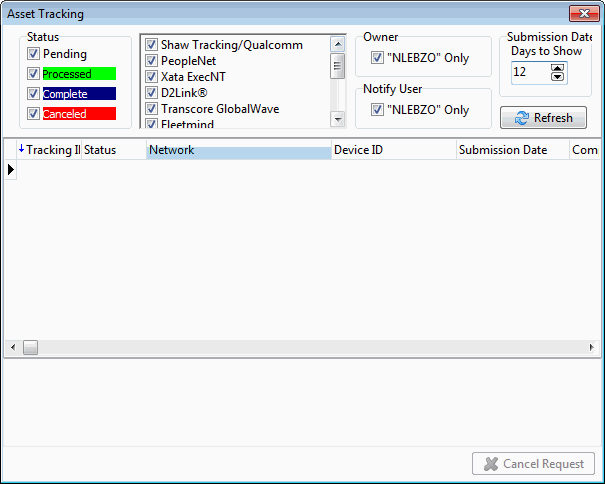This screenshot has width=605, height=484.
Task: Toggle the Processed status checkbox
Action: coord(33,73)
